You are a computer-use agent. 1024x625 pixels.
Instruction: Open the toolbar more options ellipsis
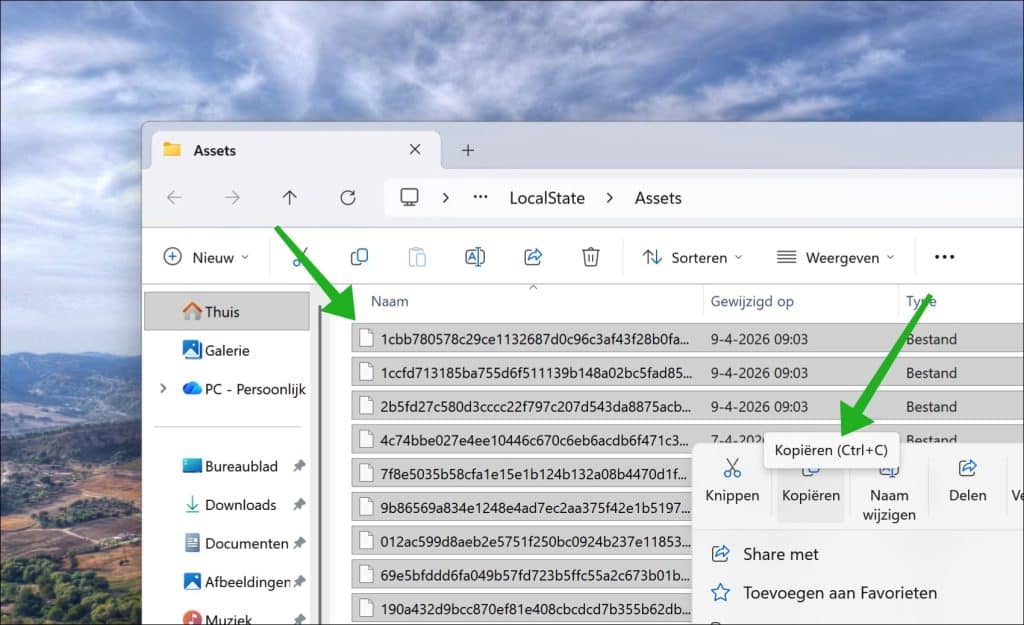point(944,257)
